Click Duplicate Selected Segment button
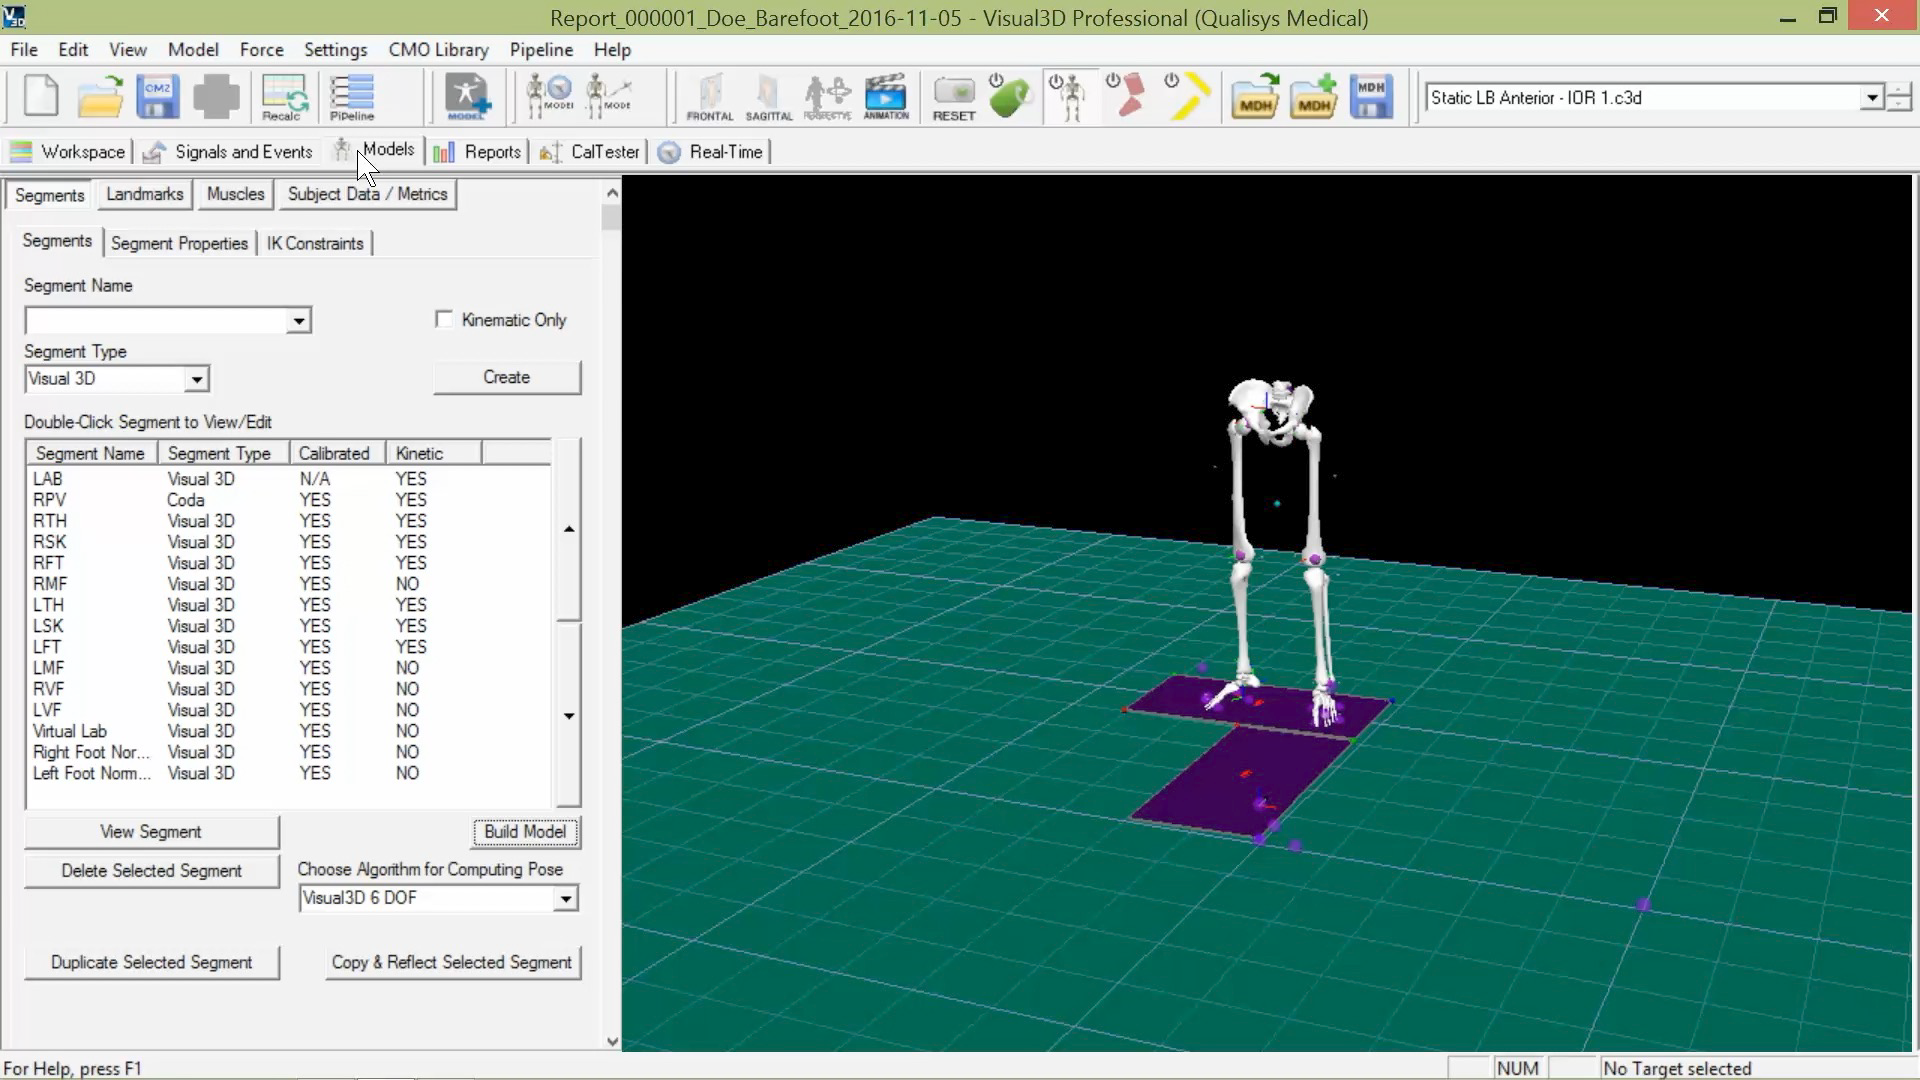Screen dimensions: 1920x1080 [x=151, y=962]
